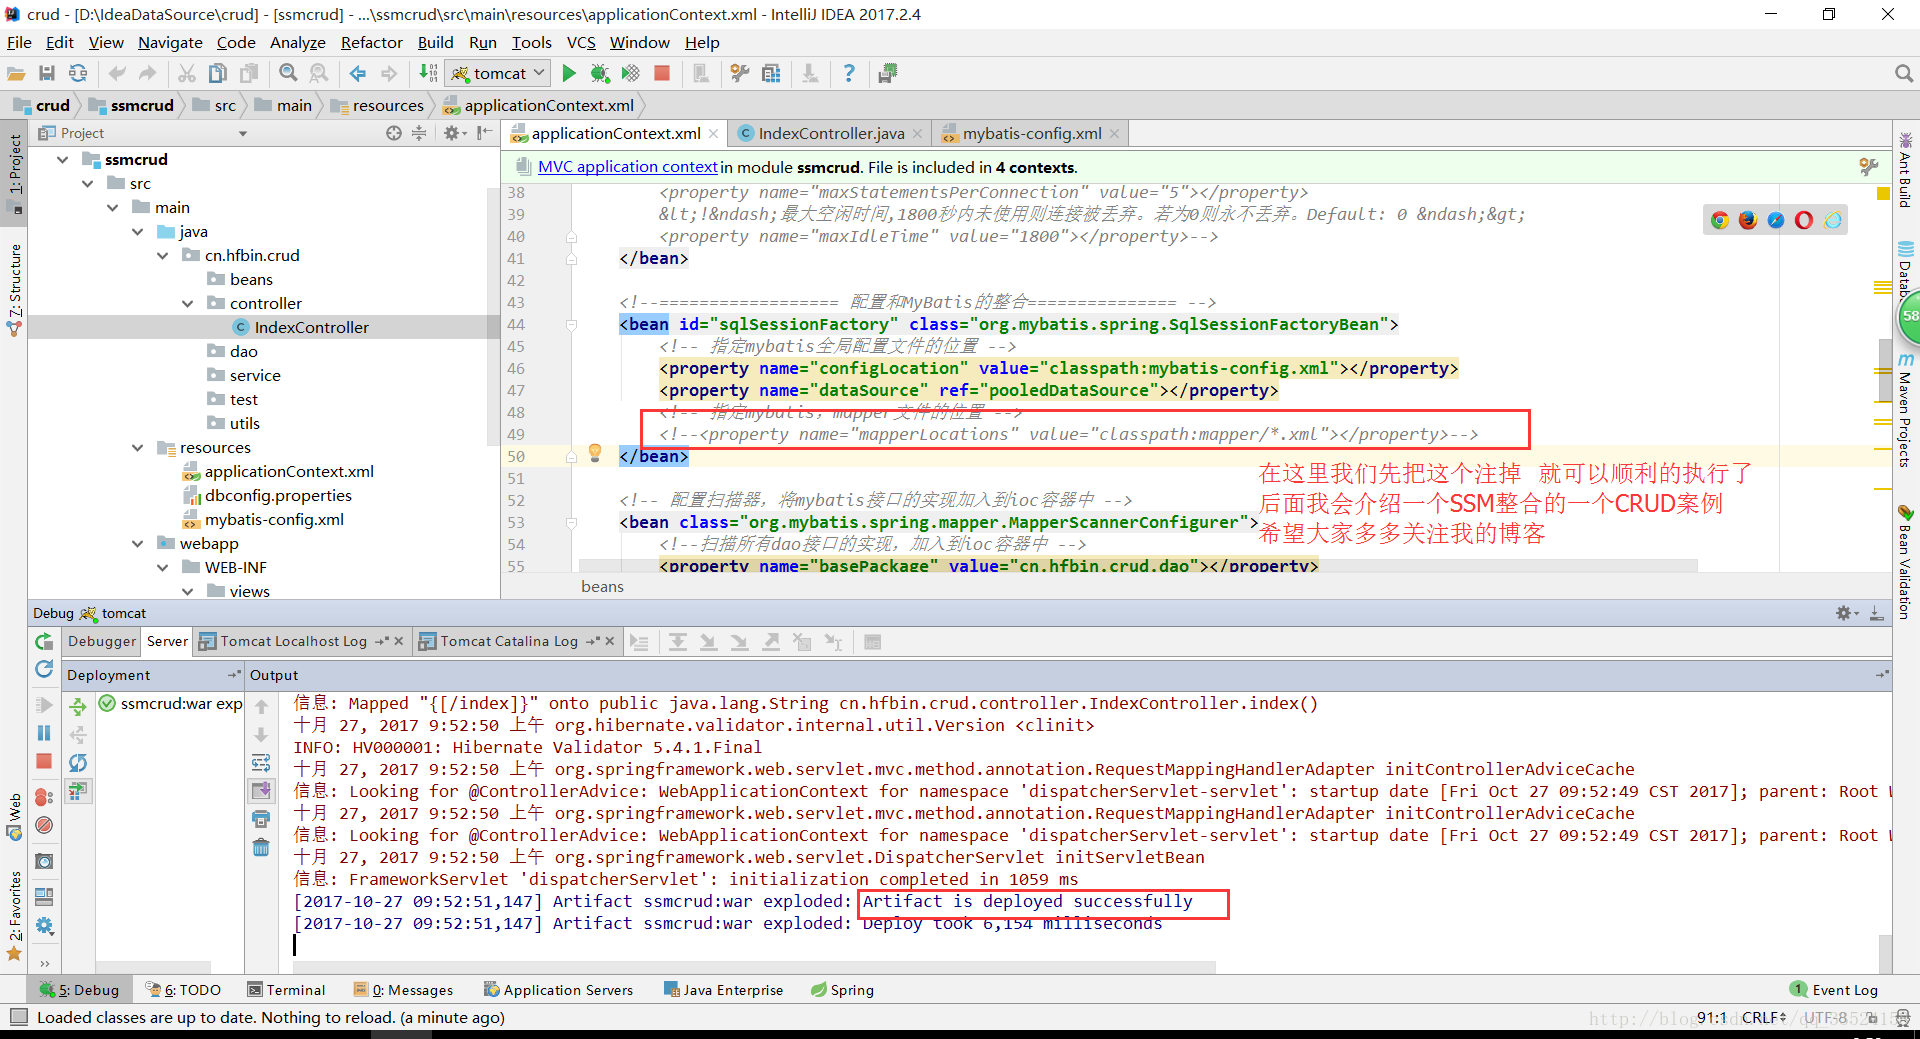The image size is (1920, 1039).
Task: Collapse the ssmcrud root tree node
Action: (x=63, y=159)
